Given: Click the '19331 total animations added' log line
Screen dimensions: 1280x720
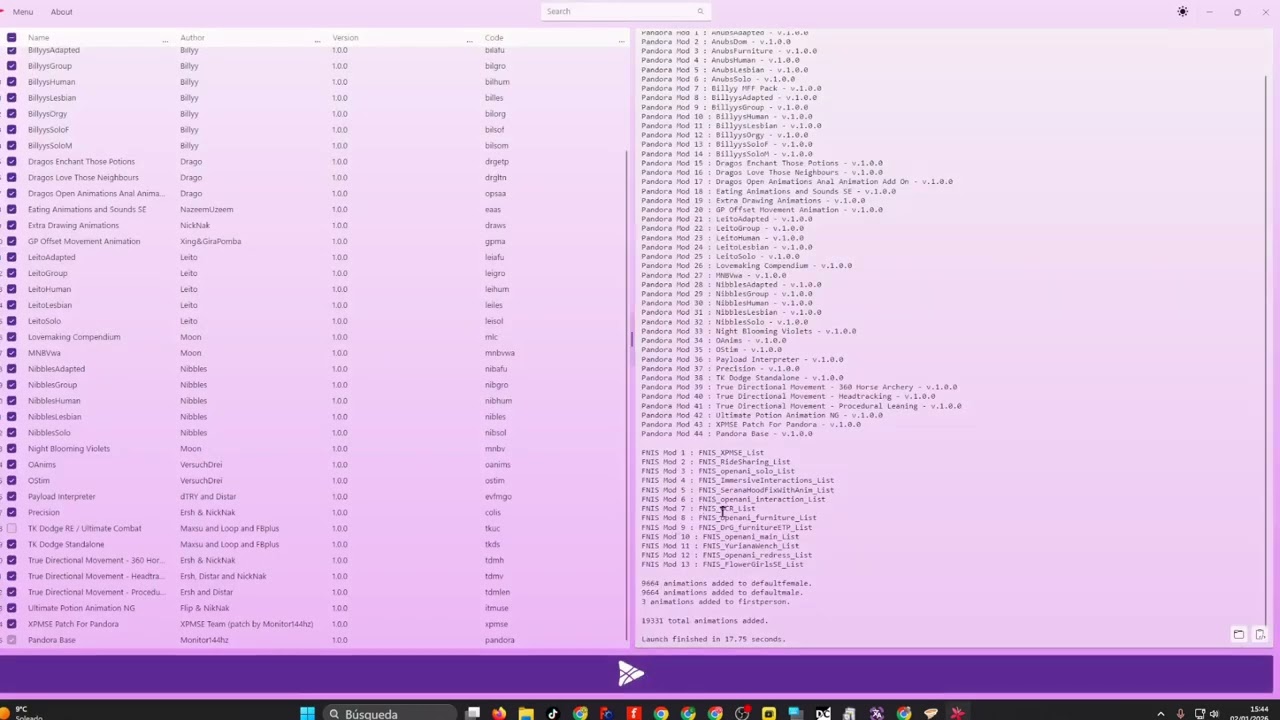Looking at the screenshot, I should tap(704, 620).
